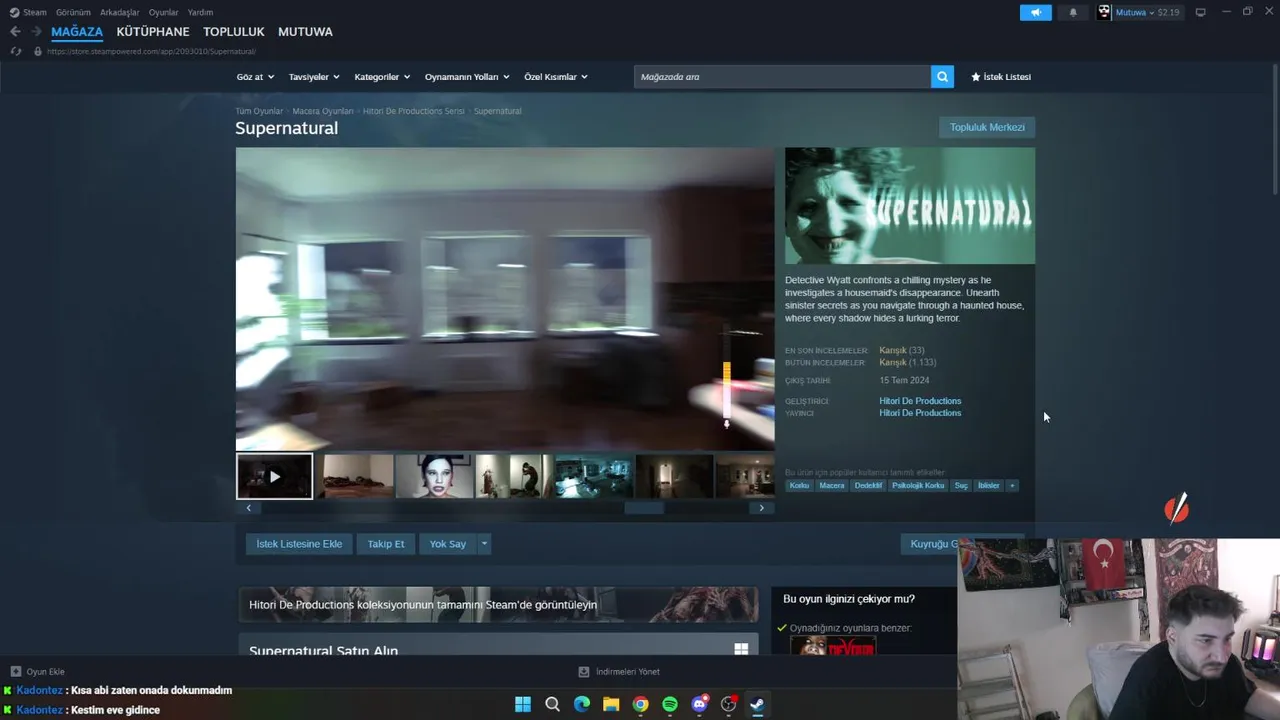
Task: Click the Kuyruğu button
Action: pos(930,544)
